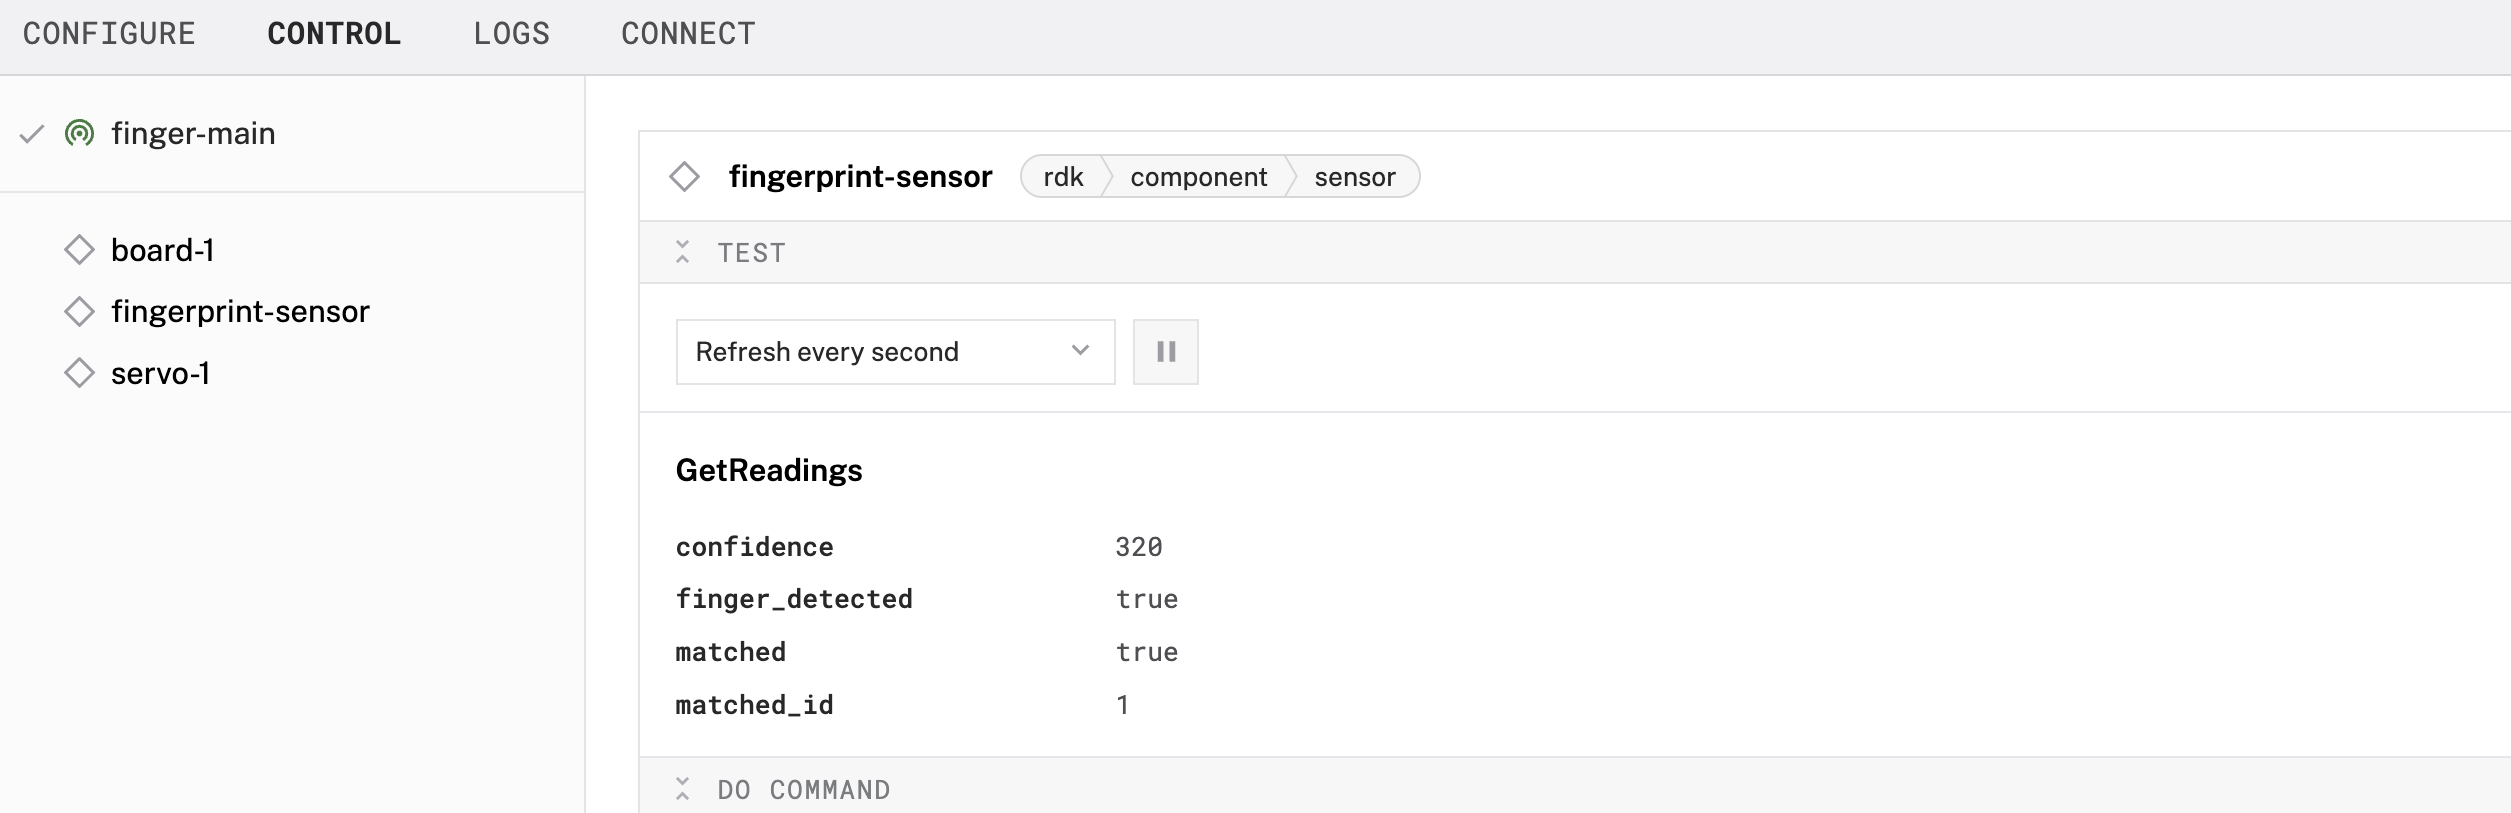Screen dimensions: 2511x813
Task: Select the CONTROL tab
Action: [334, 34]
